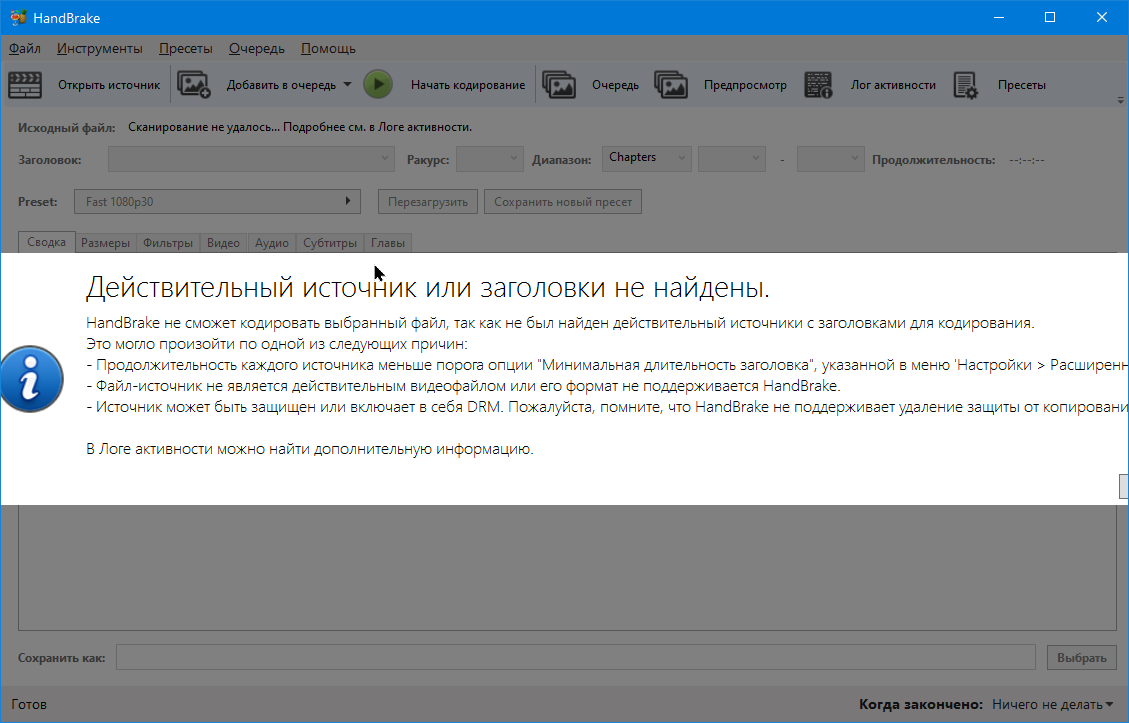The height and width of the screenshot is (723, 1129).
Task: Click the Activity Log icon
Action: (x=818, y=85)
